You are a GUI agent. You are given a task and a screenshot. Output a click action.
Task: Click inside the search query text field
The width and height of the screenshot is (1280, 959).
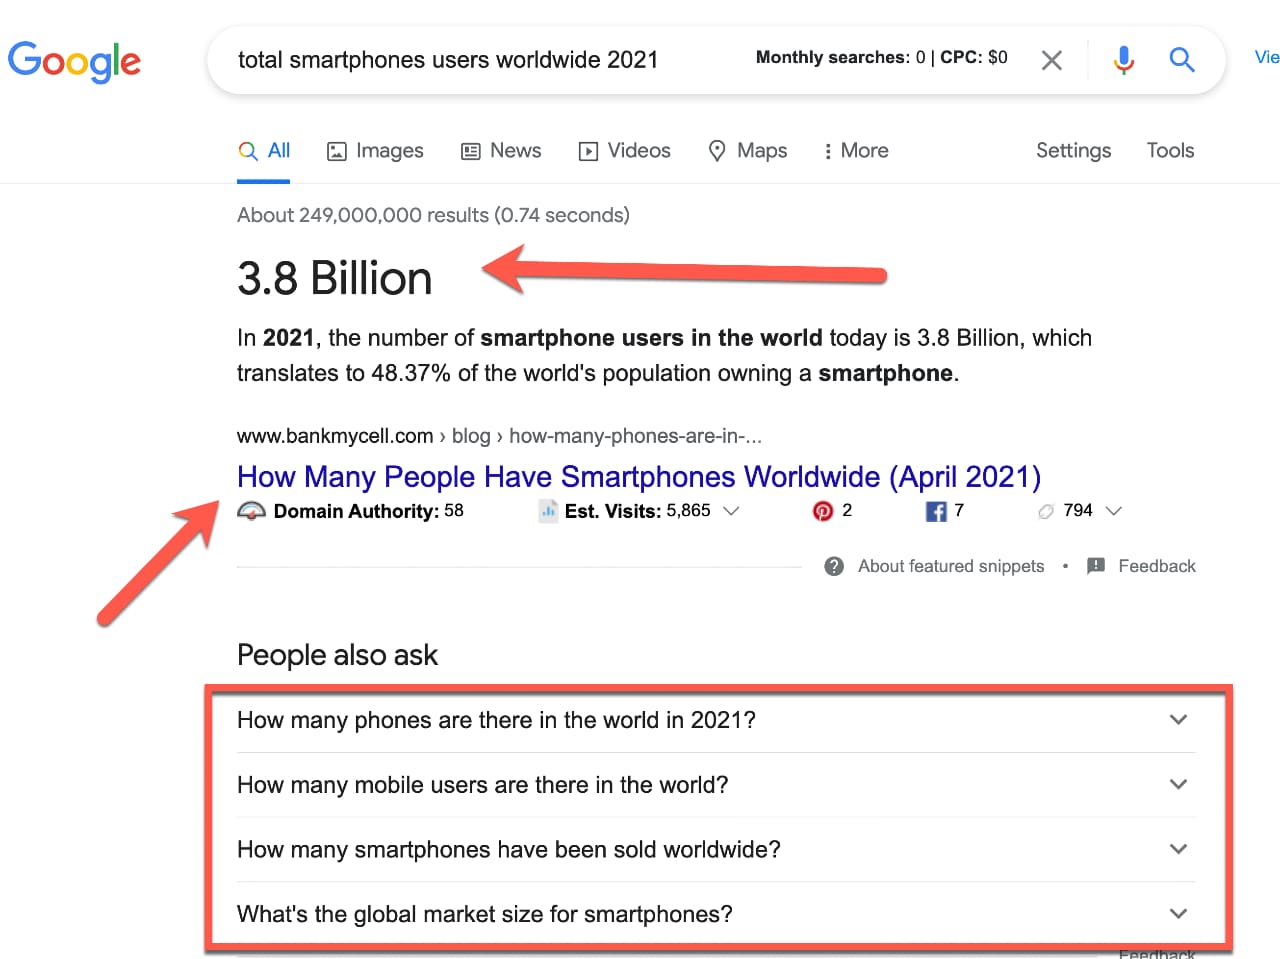[x=448, y=60]
